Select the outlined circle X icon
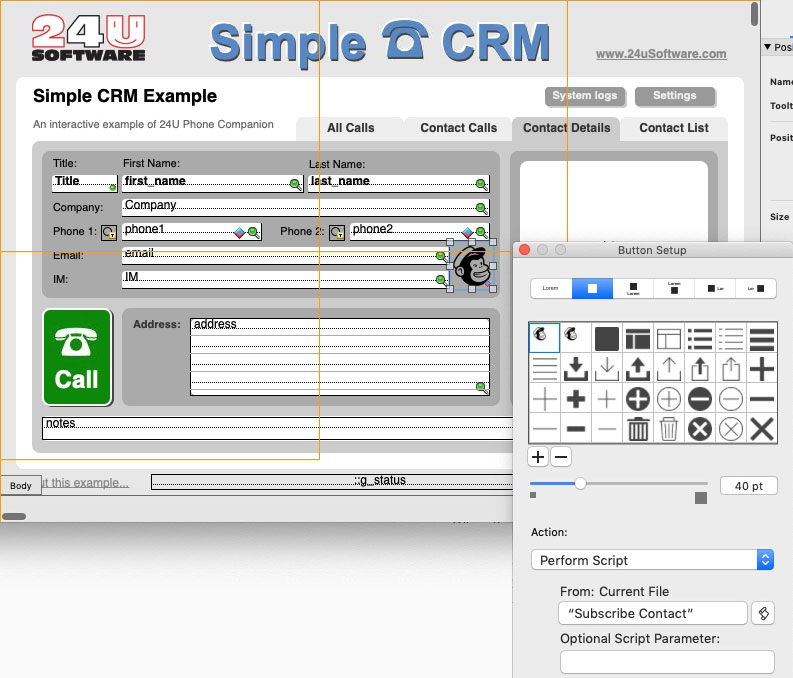This screenshot has width=793, height=678. [x=731, y=429]
